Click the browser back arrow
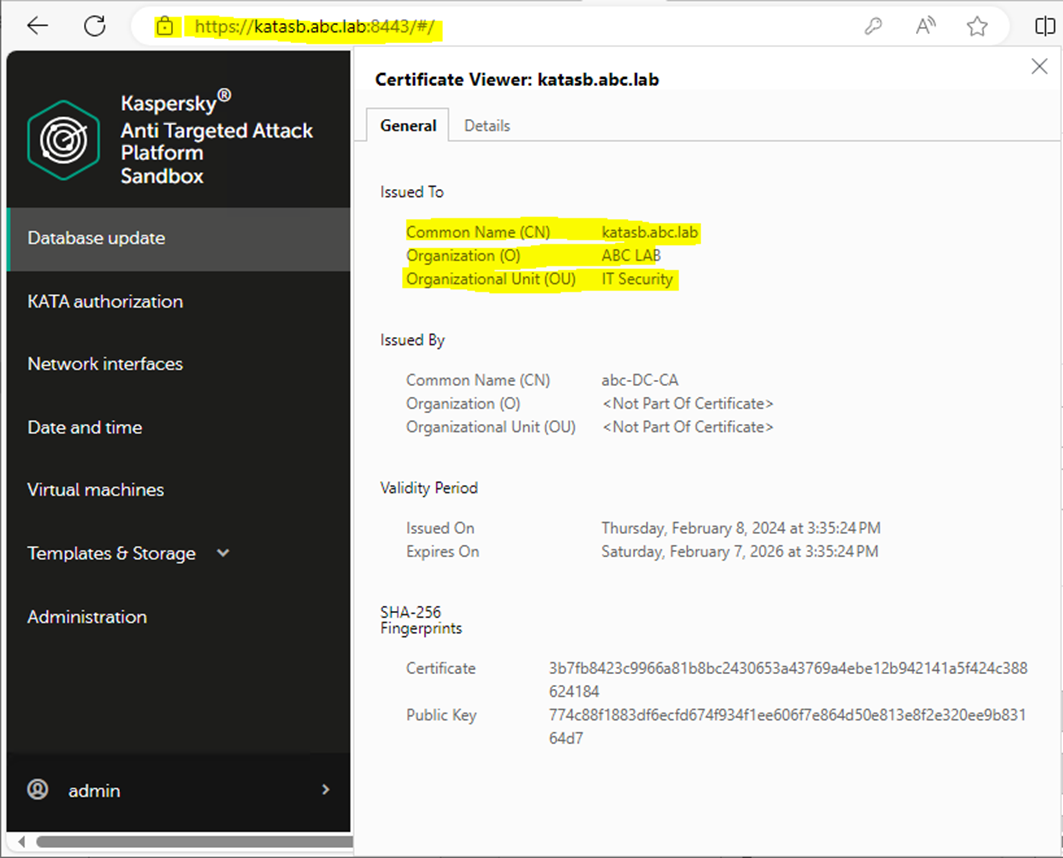The image size is (1063, 858). (38, 26)
